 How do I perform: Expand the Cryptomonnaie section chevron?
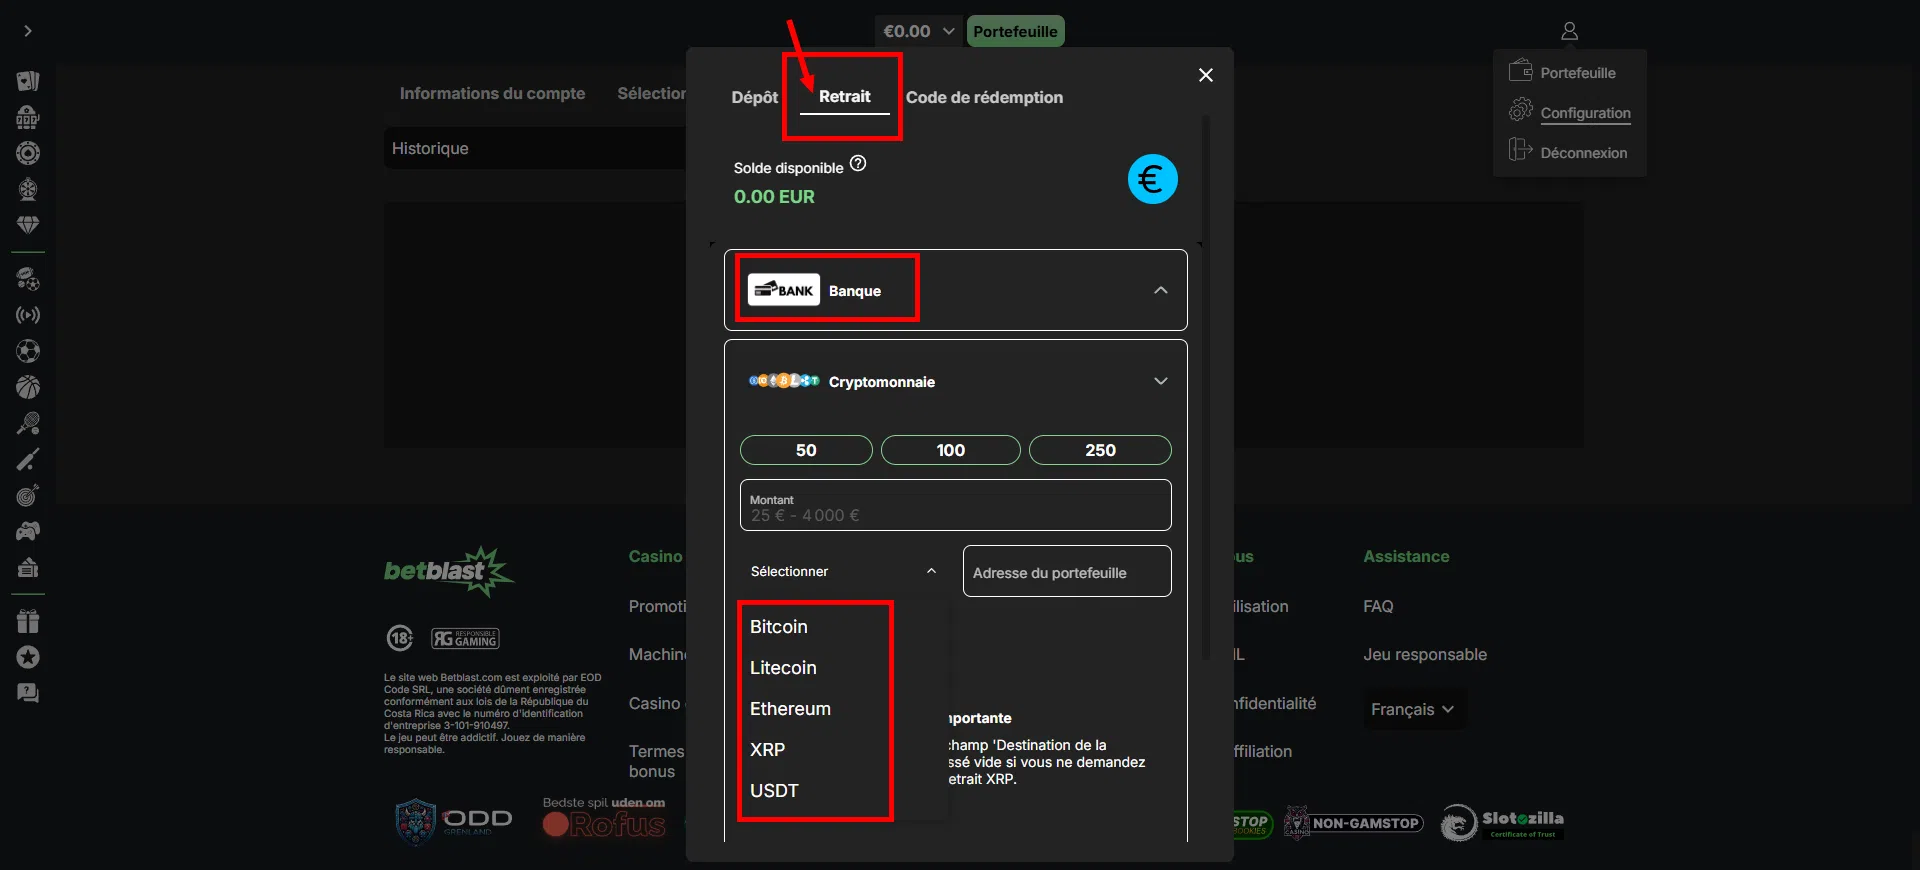(1160, 381)
